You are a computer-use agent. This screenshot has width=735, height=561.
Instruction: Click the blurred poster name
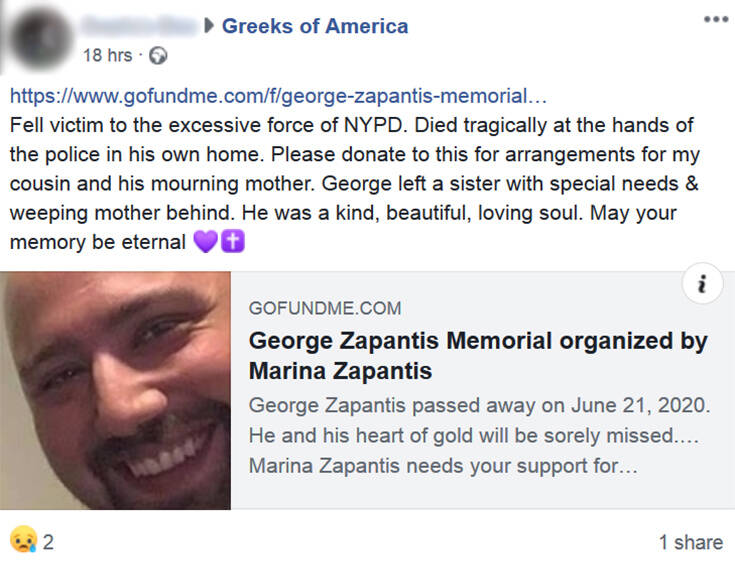[x=138, y=26]
